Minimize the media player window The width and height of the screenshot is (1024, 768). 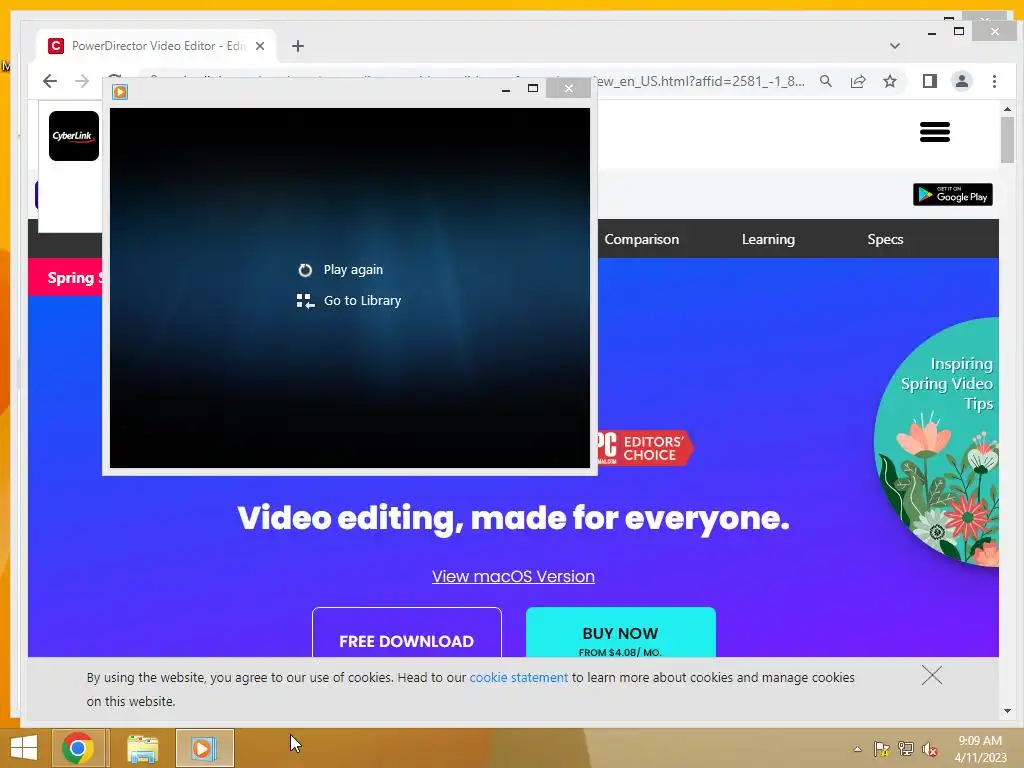point(505,89)
